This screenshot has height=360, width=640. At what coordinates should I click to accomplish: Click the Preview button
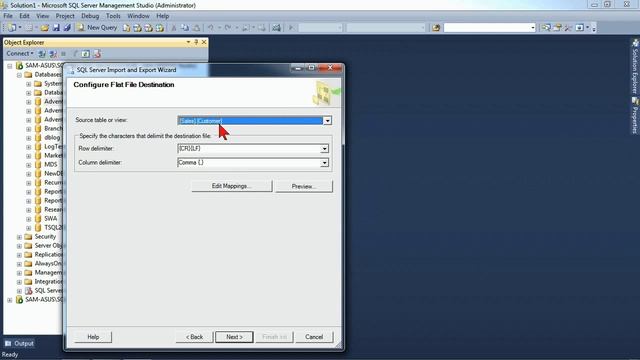click(304, 186)
